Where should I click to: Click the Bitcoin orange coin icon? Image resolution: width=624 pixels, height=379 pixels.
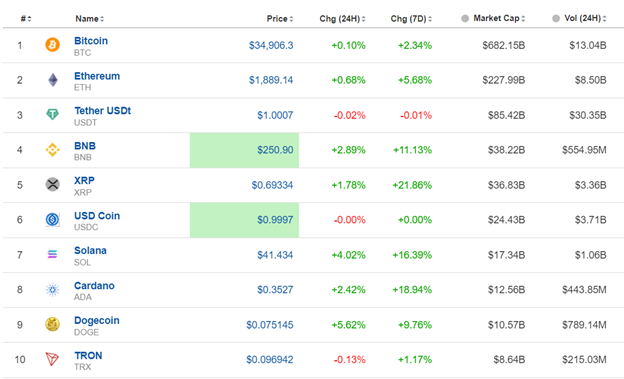click(53, 45)
